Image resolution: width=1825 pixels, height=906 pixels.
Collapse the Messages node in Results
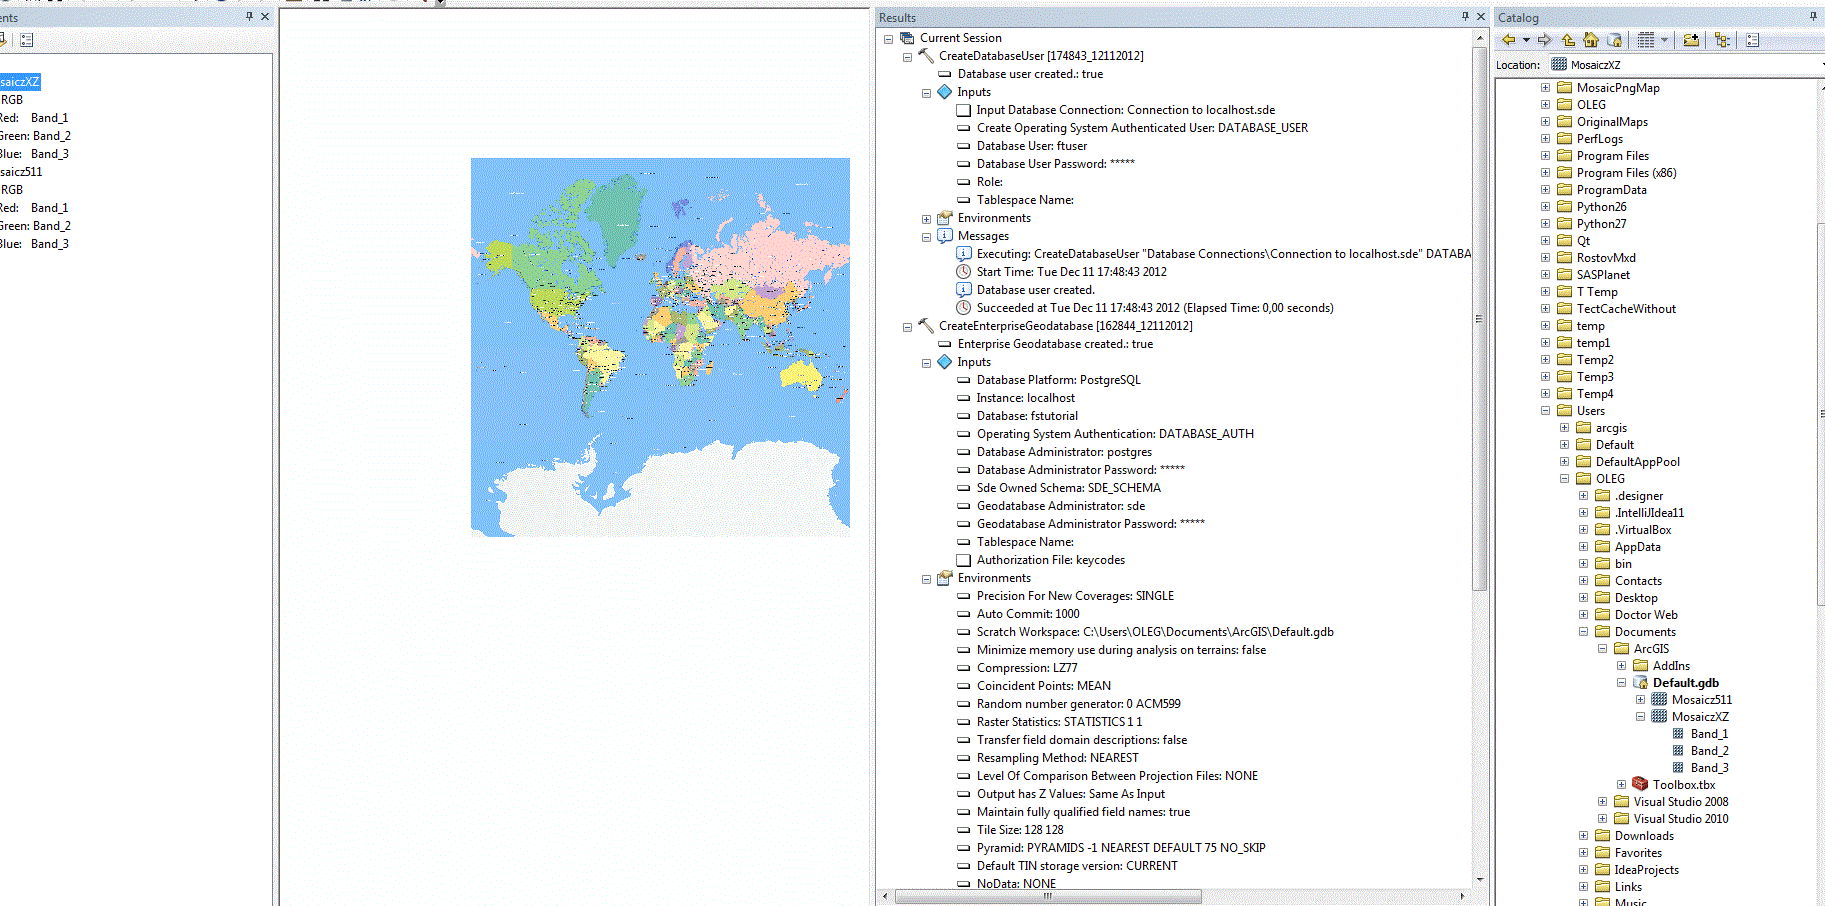pyautogui.click(x=926, y=237)
